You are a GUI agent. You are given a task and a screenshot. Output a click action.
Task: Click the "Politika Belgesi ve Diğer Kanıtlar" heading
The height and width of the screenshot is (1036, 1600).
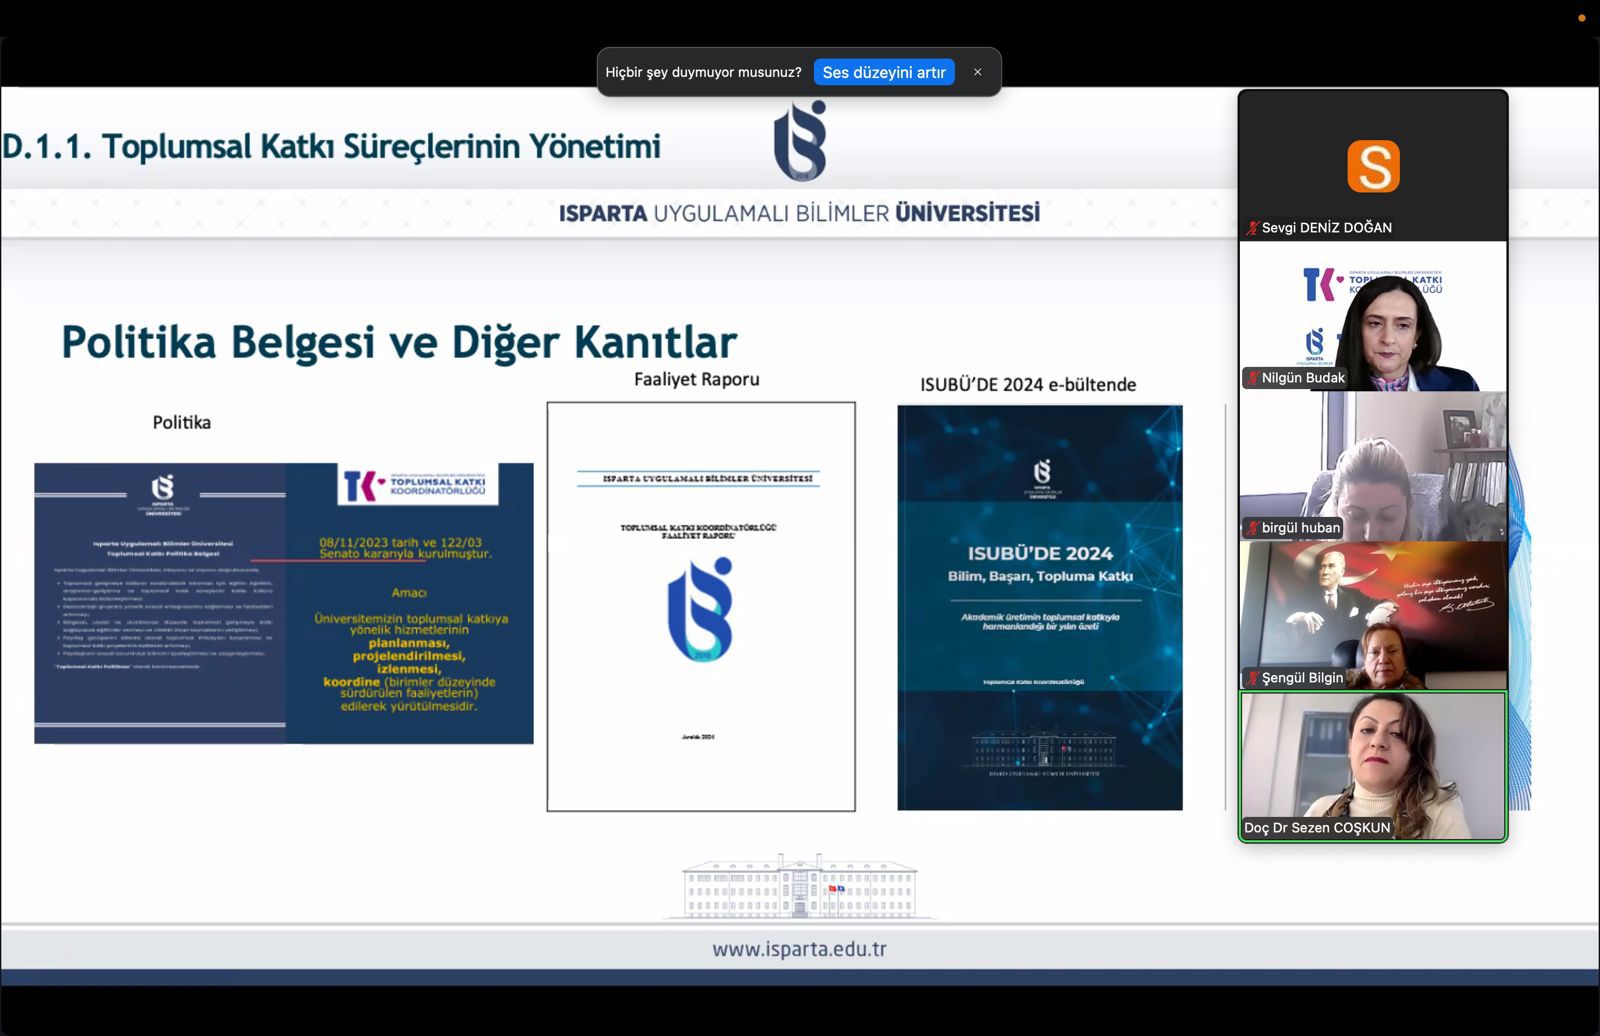tap(399, 342)
